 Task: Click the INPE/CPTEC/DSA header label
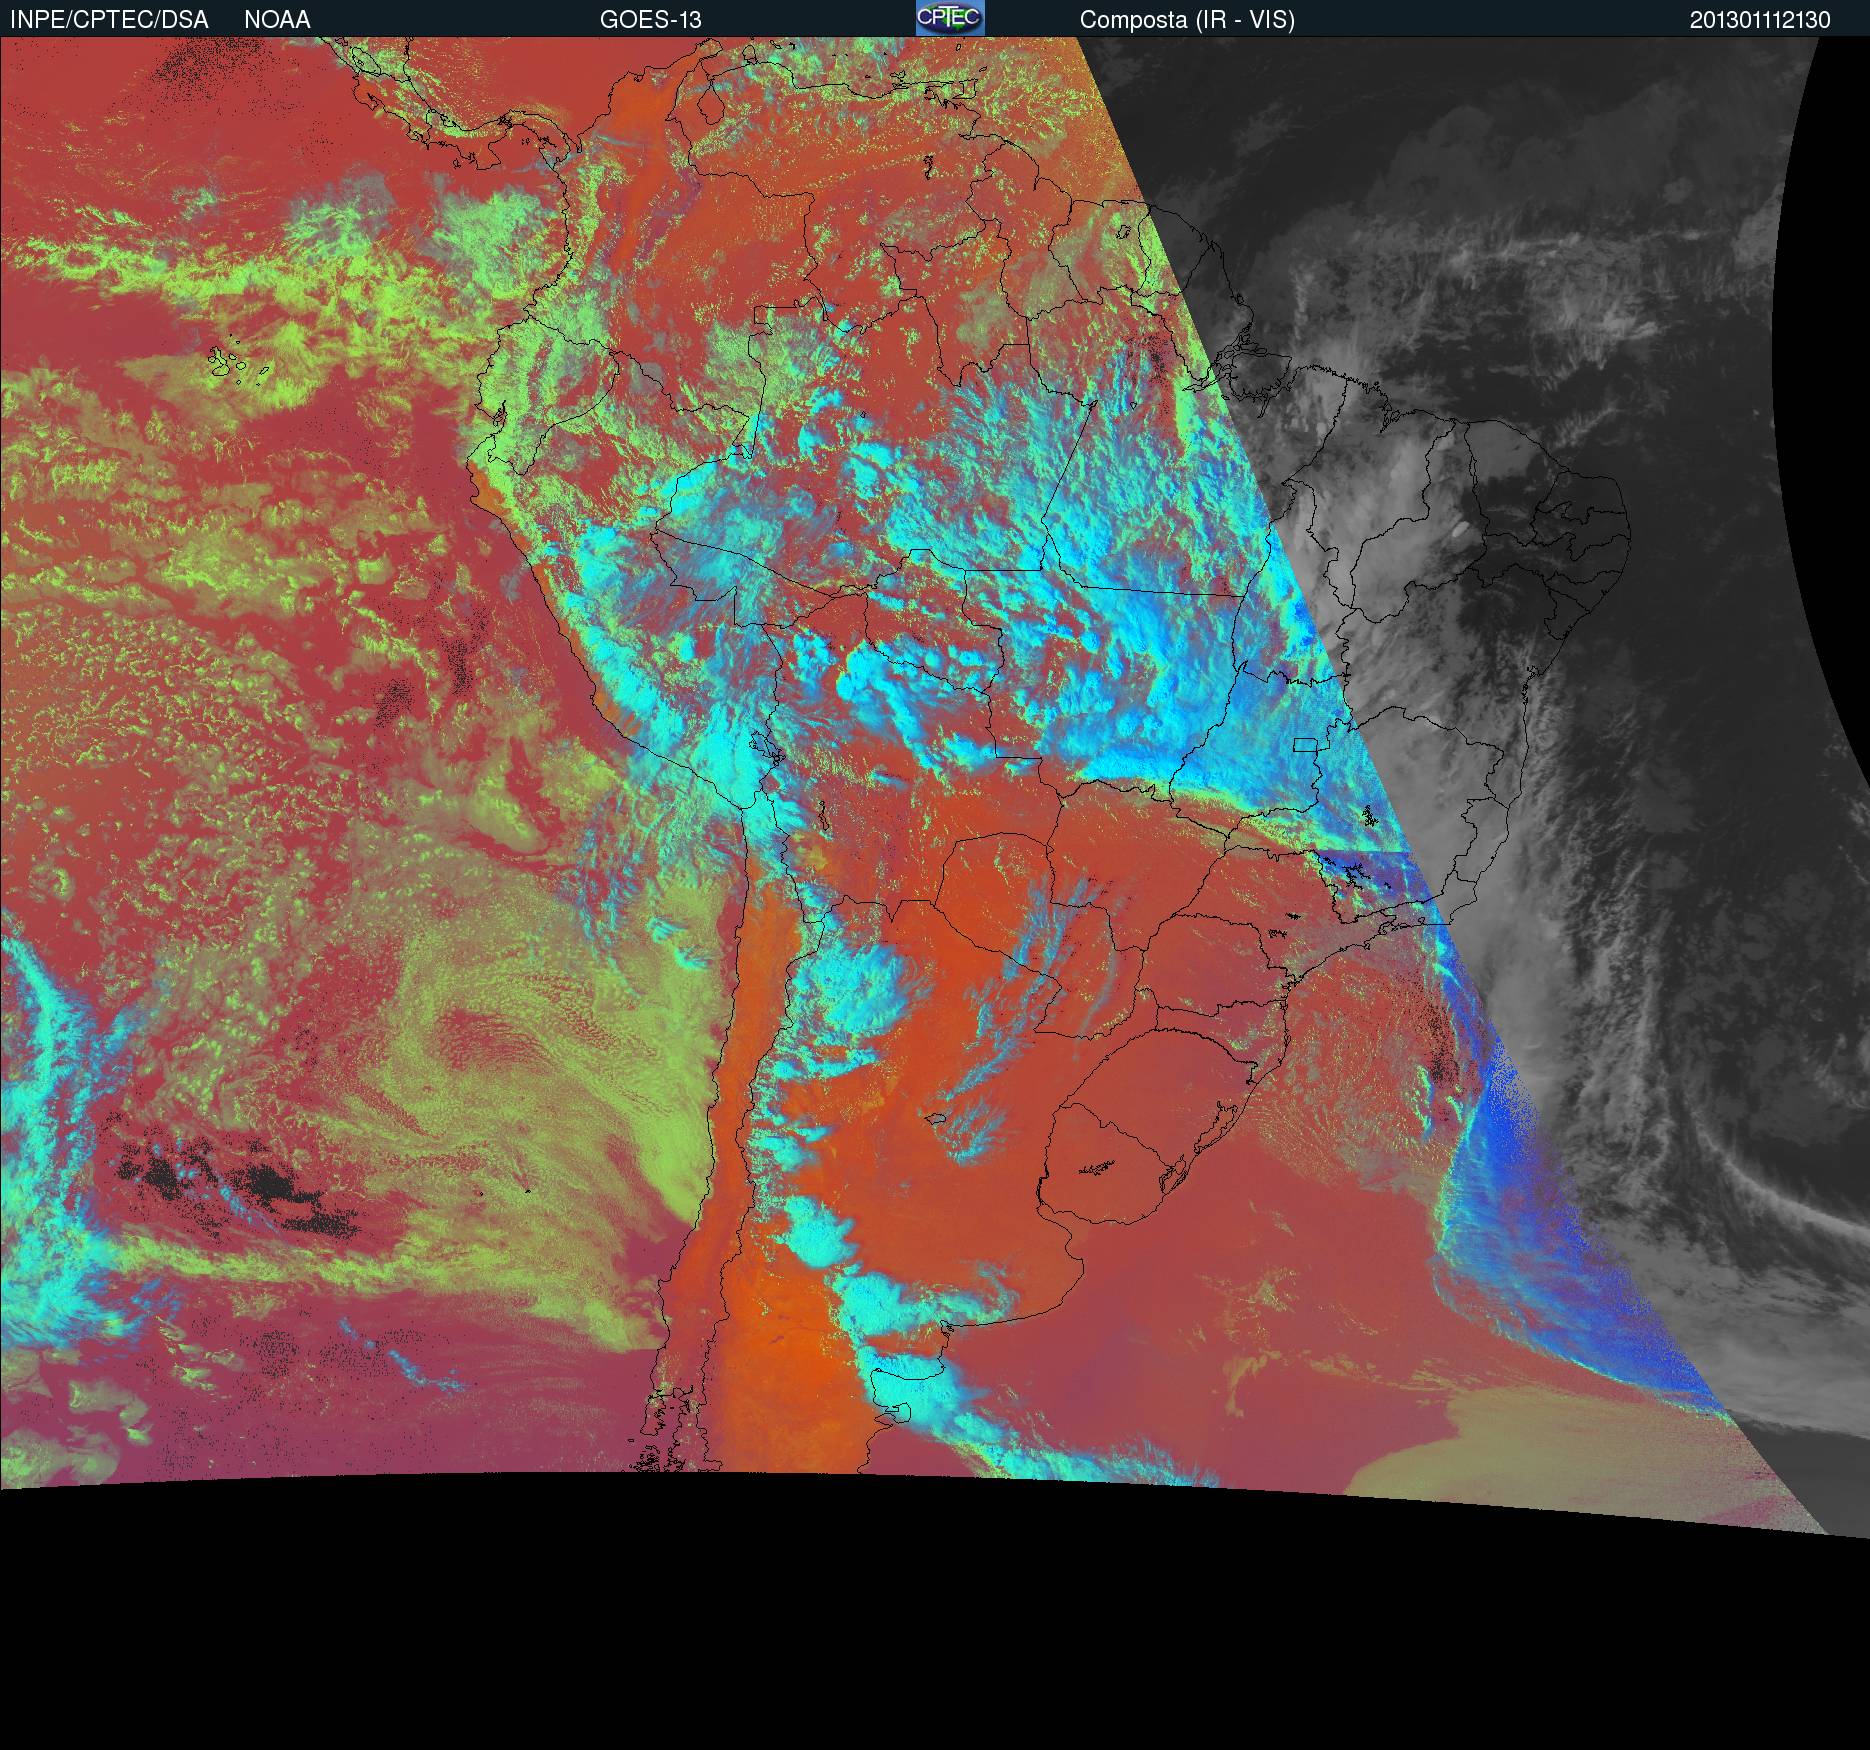tap(109, 20)
